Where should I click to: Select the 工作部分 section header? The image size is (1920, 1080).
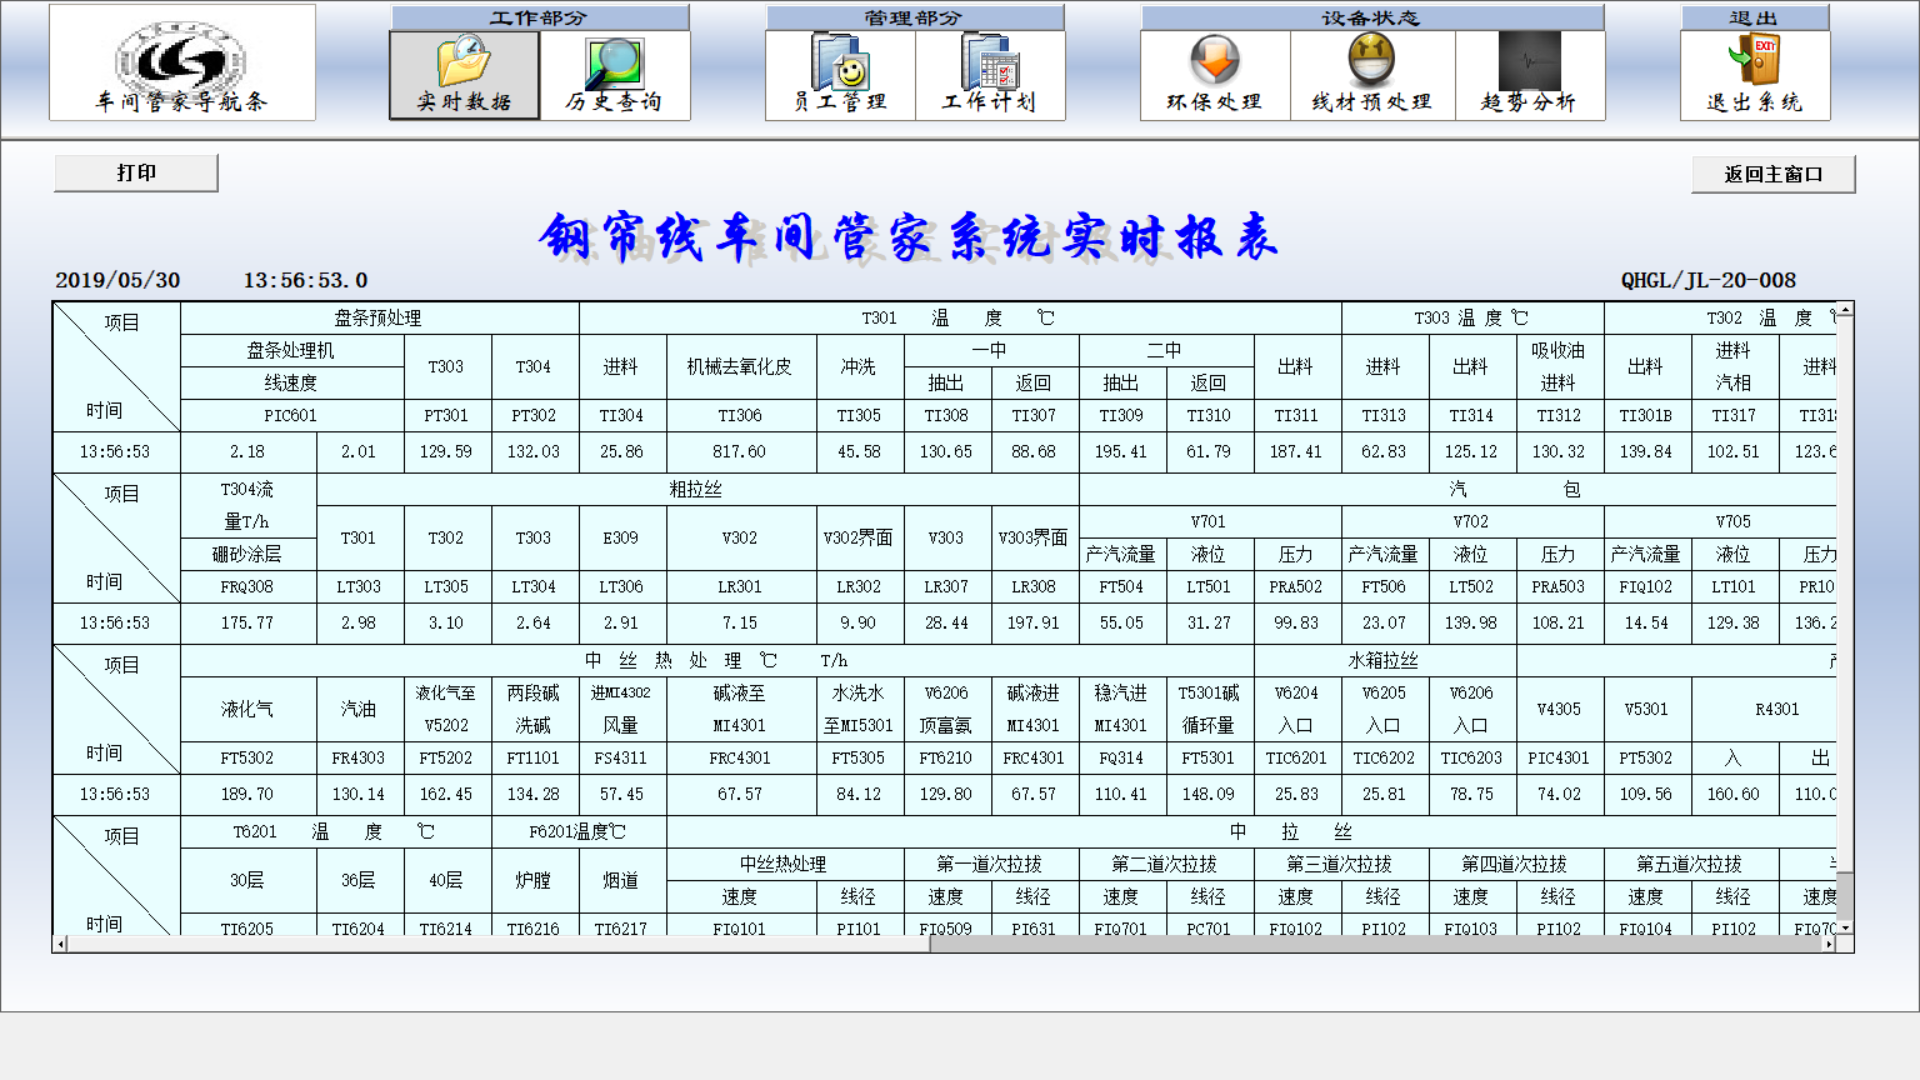click(539, 18)
